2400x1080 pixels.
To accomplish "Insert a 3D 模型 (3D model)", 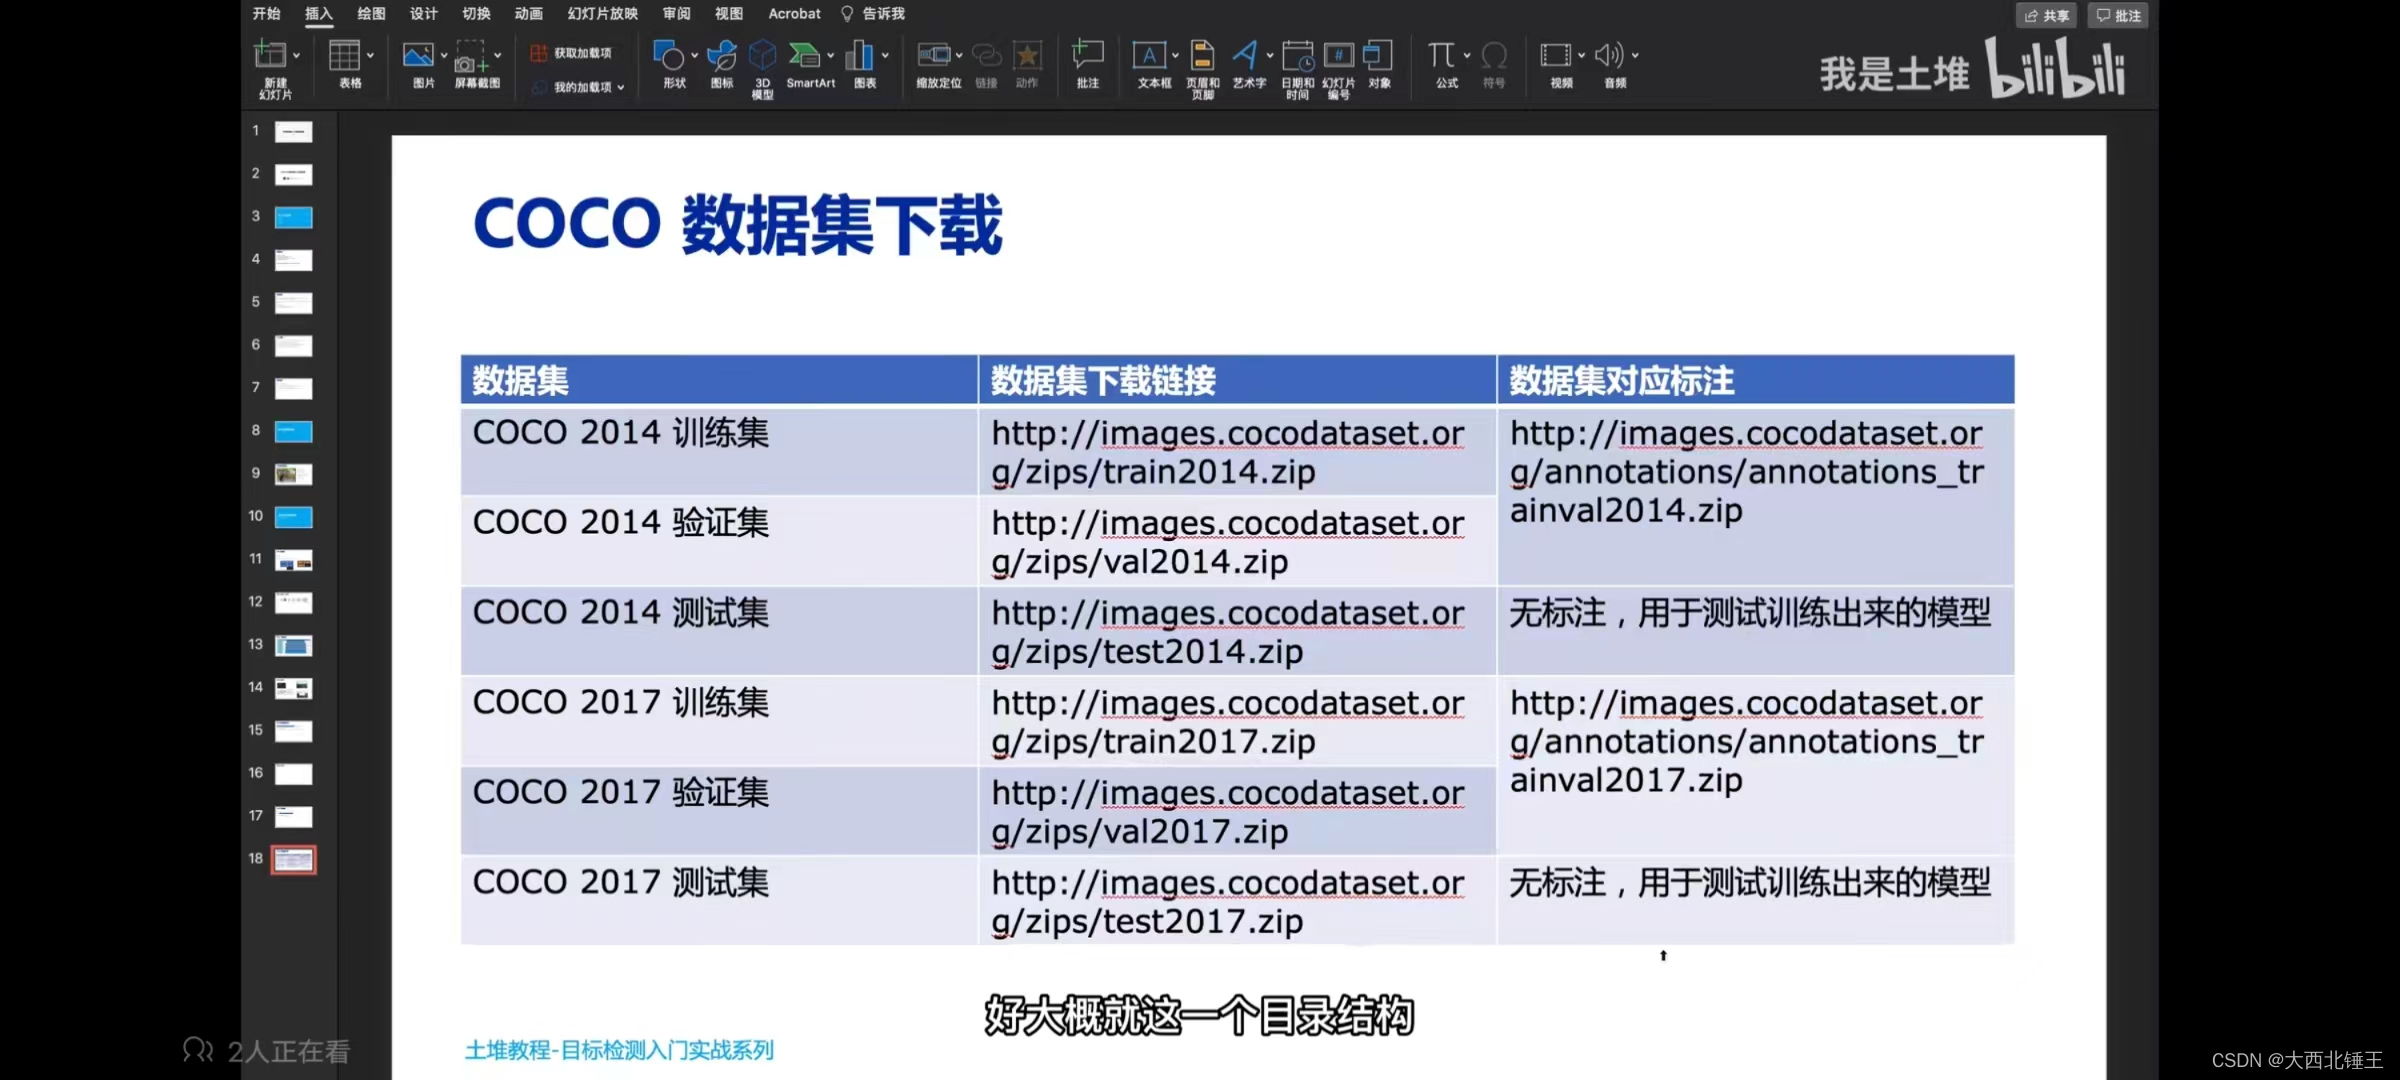I will (761, 65).
